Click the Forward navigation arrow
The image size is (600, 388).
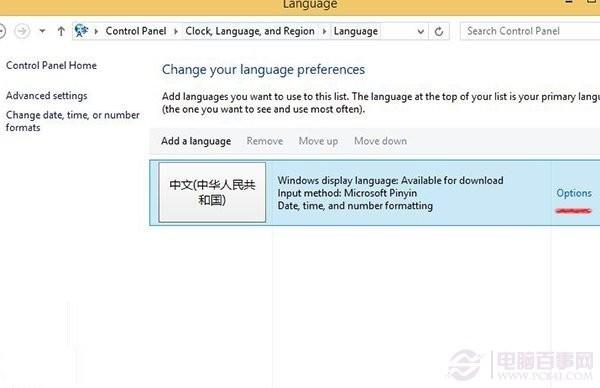coord(22,31)
